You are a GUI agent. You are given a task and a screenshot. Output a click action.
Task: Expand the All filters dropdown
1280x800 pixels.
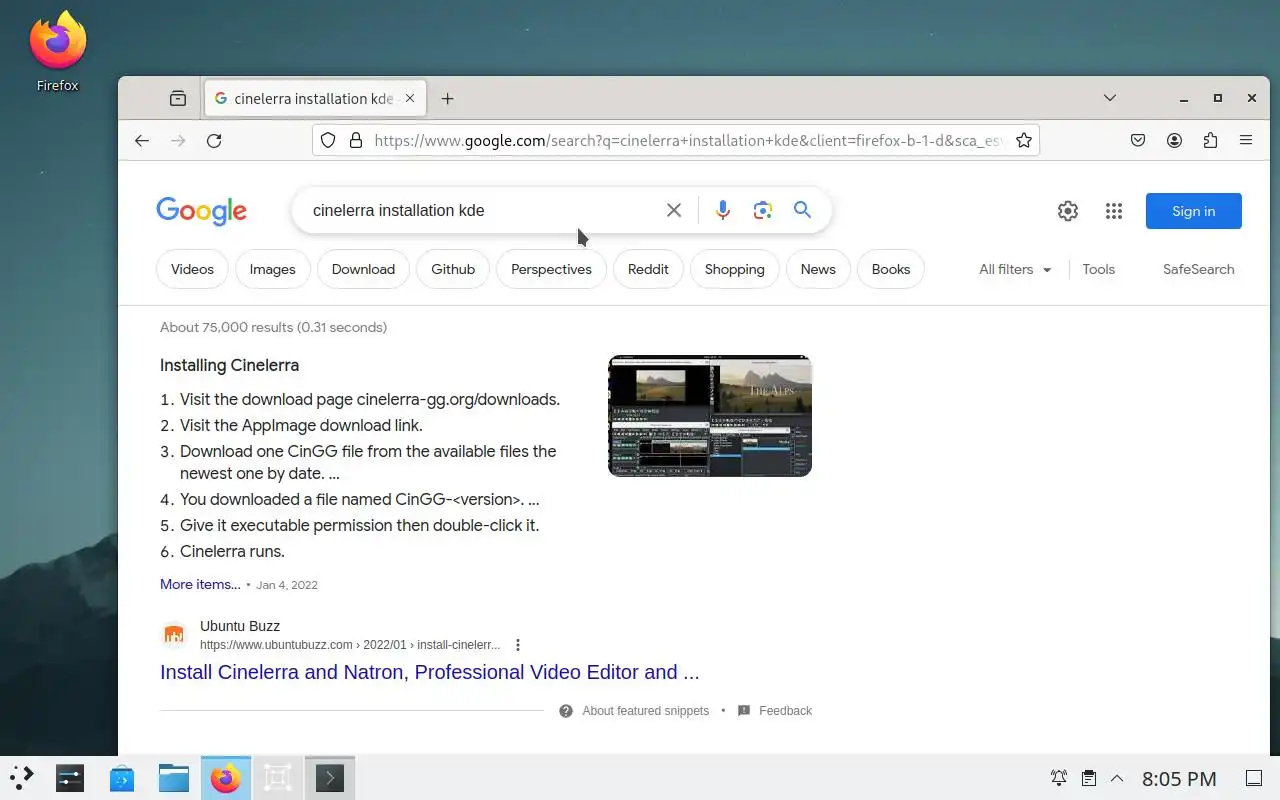[1015, 269]
